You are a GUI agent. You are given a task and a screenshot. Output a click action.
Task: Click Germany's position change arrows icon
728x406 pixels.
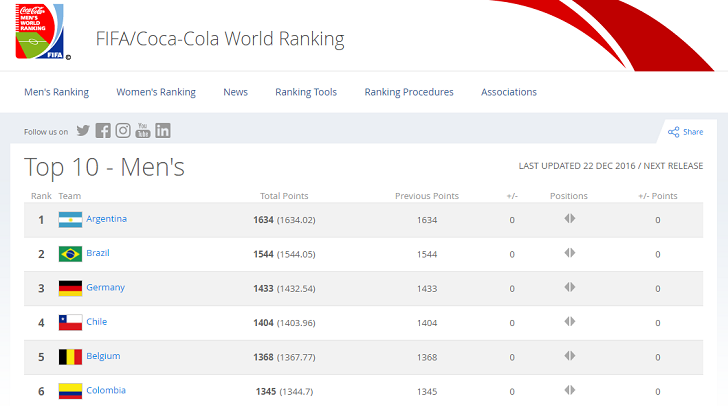click(x=570, y=287)
